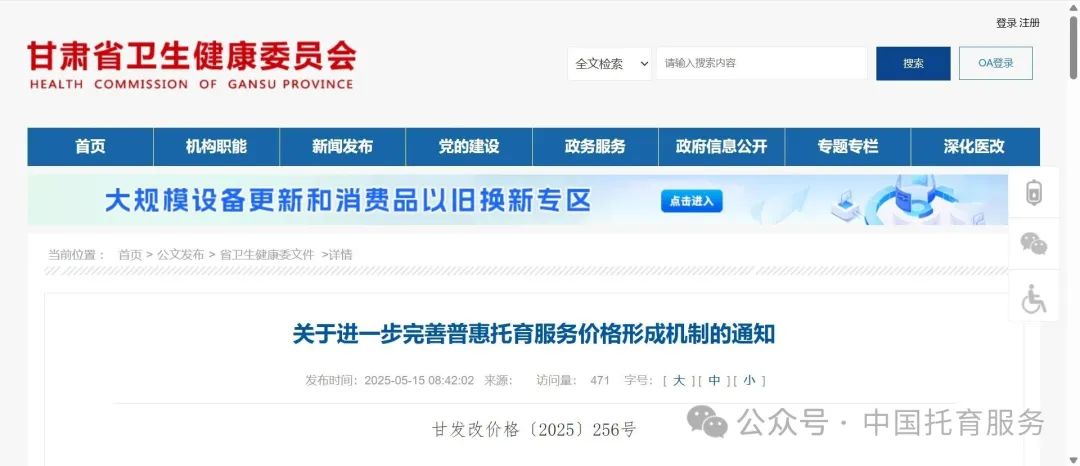Open the mobile version sidebar icon
Image resolution: width=1080 pixels, height=466 pixels.
point(1033,193)
